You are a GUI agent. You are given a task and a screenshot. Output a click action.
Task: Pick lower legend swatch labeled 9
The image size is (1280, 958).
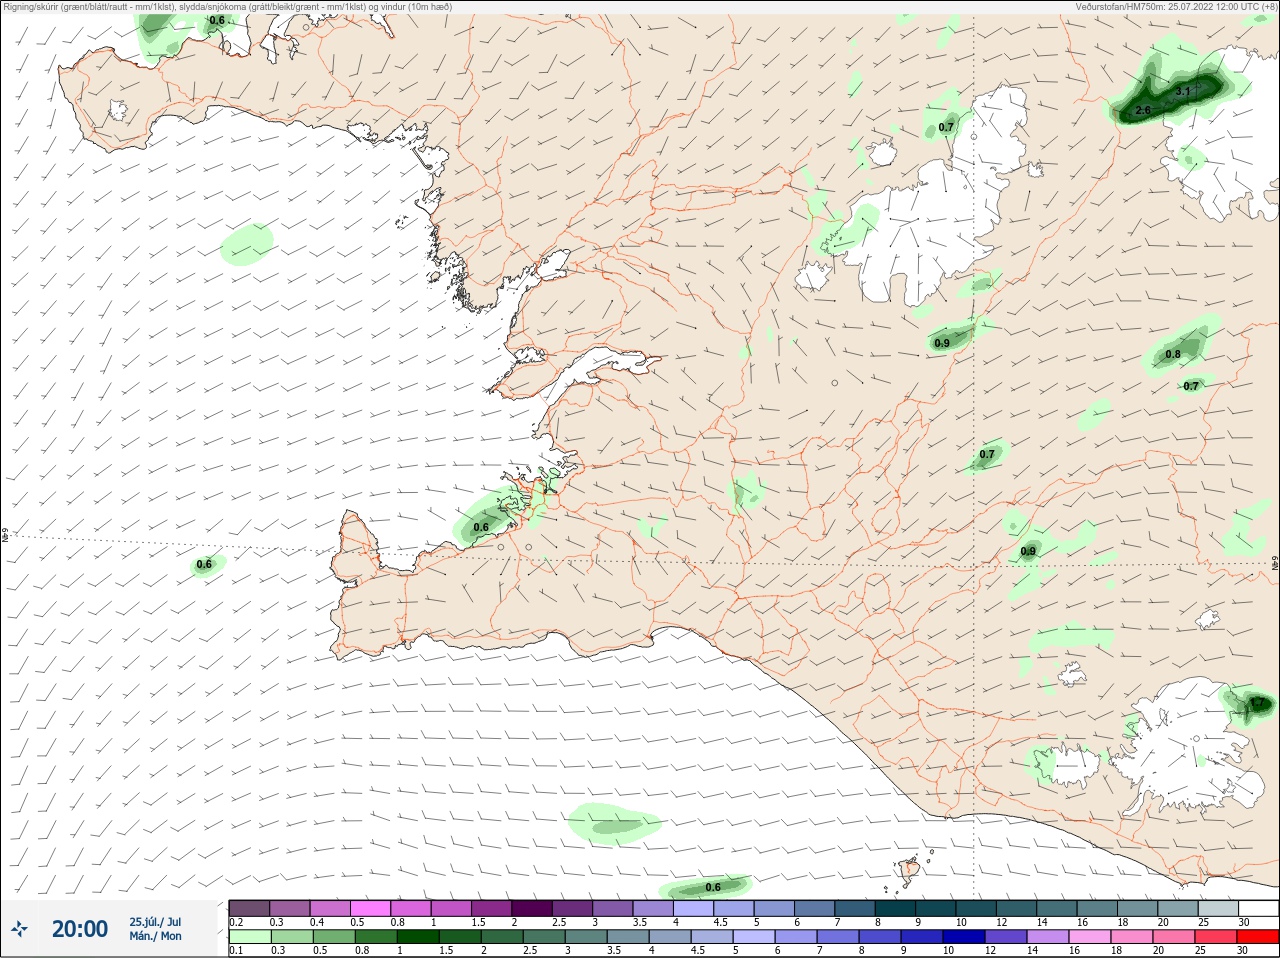click(922, 937)
